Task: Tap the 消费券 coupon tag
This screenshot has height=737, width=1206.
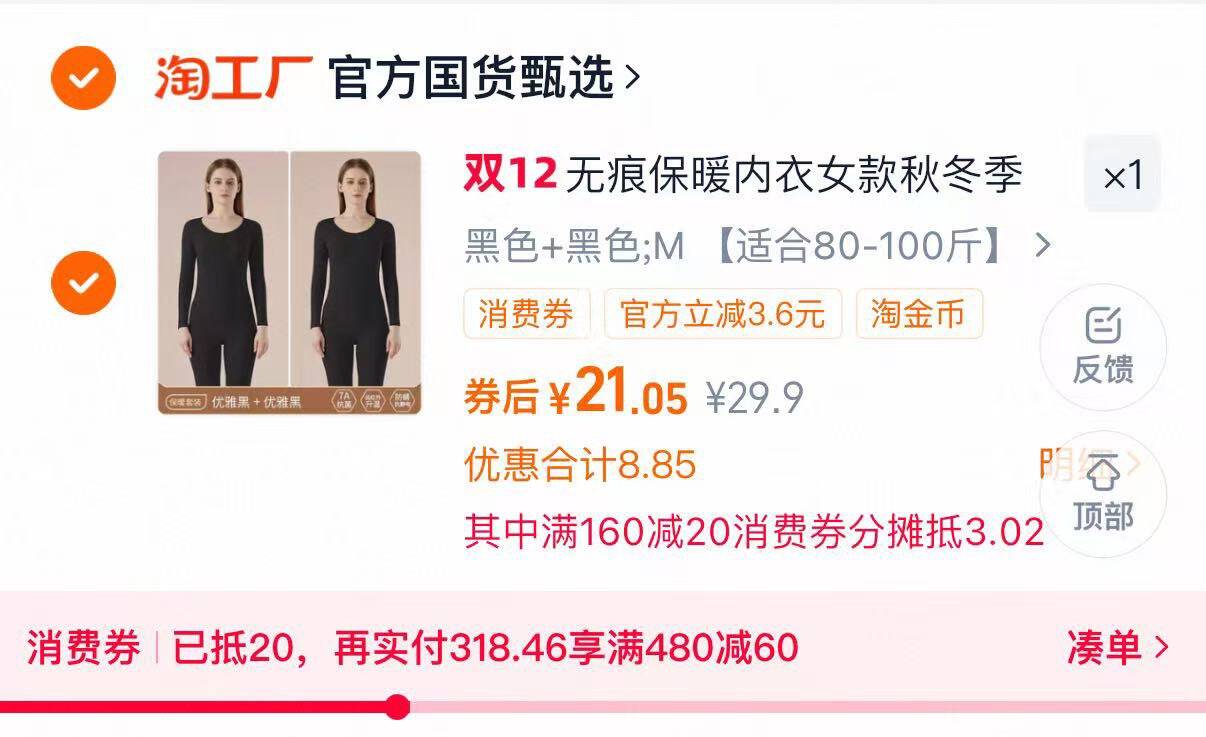Action: (526, 314)
